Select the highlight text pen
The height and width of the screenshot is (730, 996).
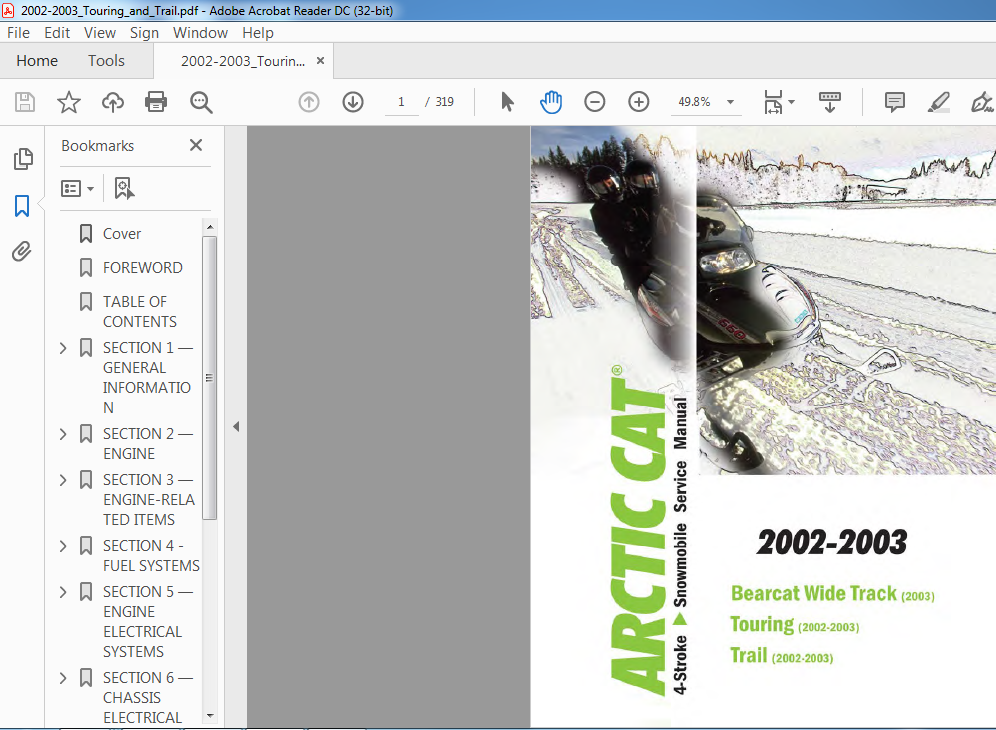(x=938, y=102)
